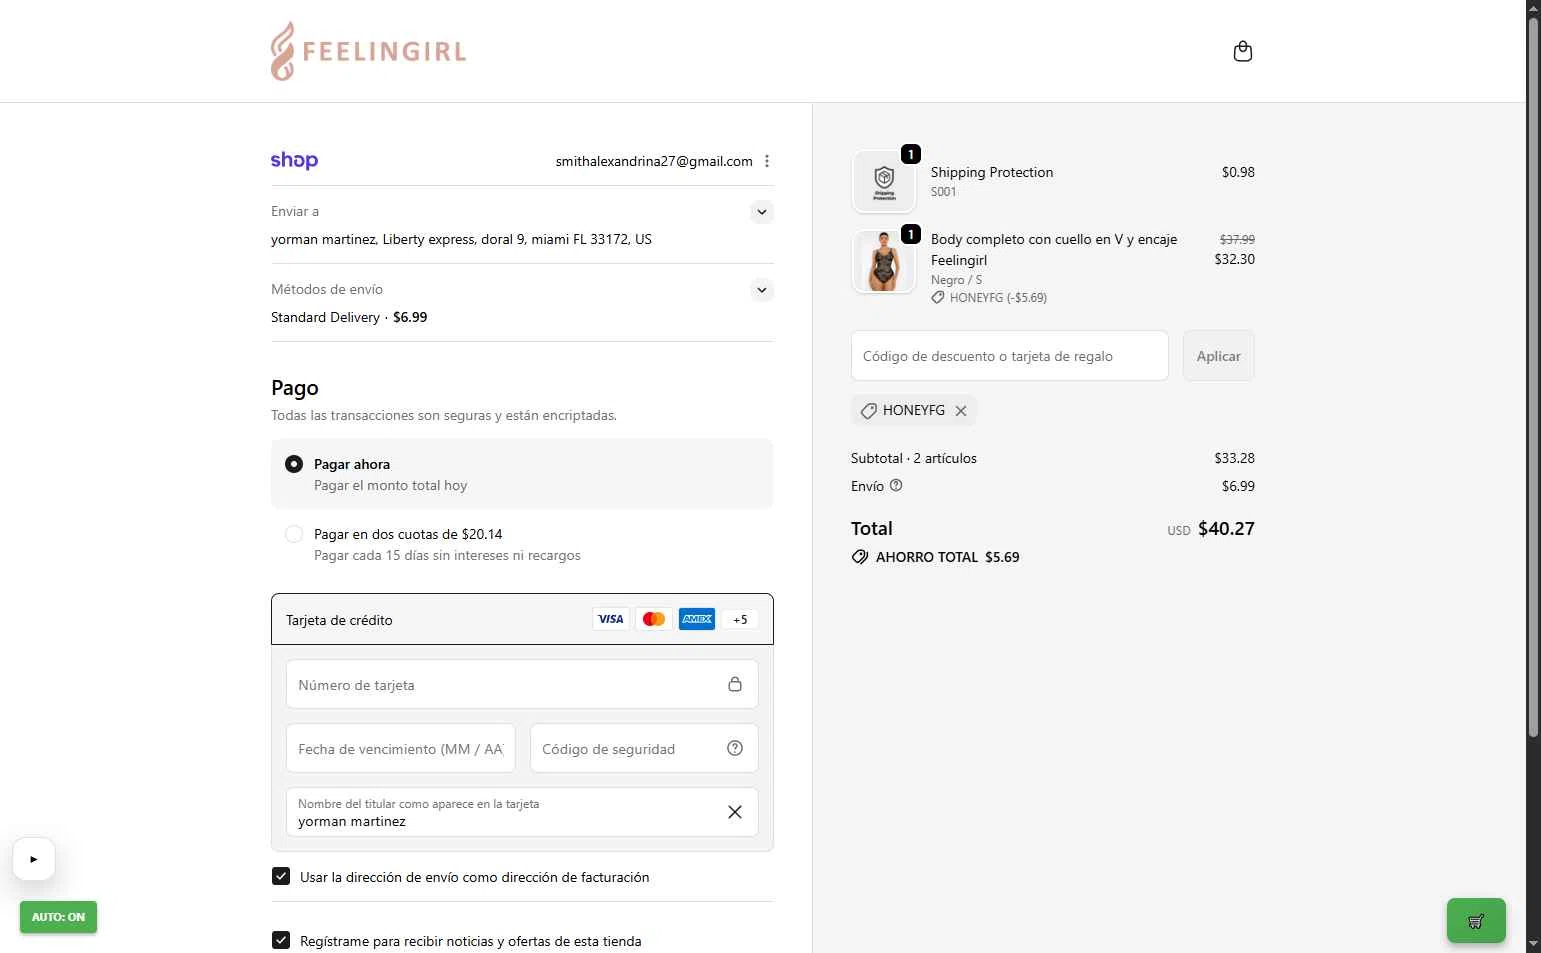This screenshot has height=953, width=1541.
Task: Expand the Métodos de envío section
Action: point(762,290)
